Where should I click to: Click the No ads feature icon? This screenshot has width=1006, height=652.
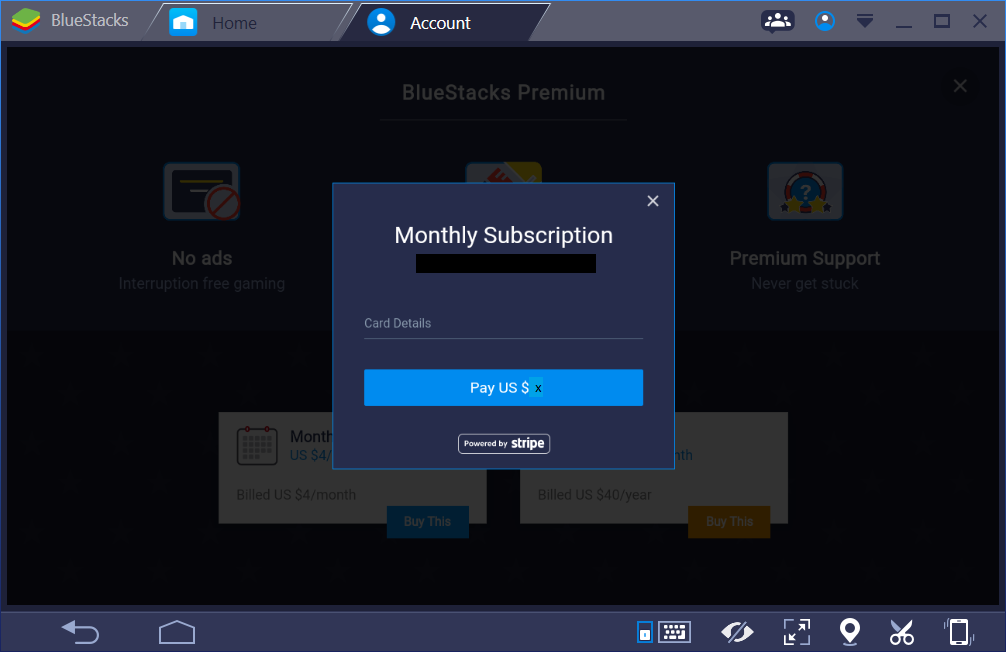point(202,191)
